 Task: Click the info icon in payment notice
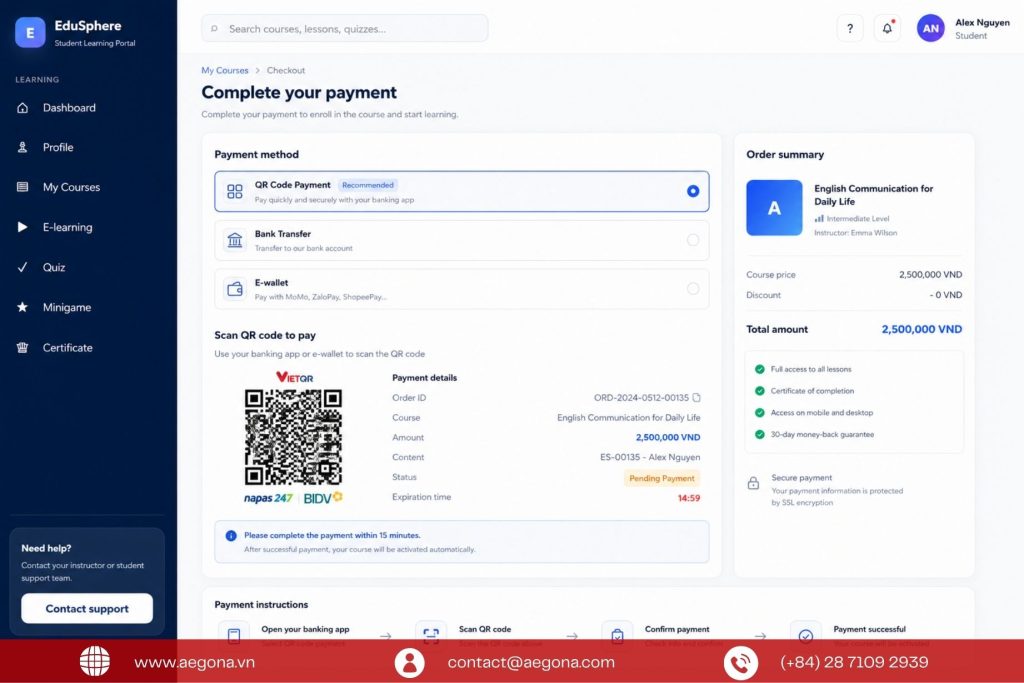[231, 536]
